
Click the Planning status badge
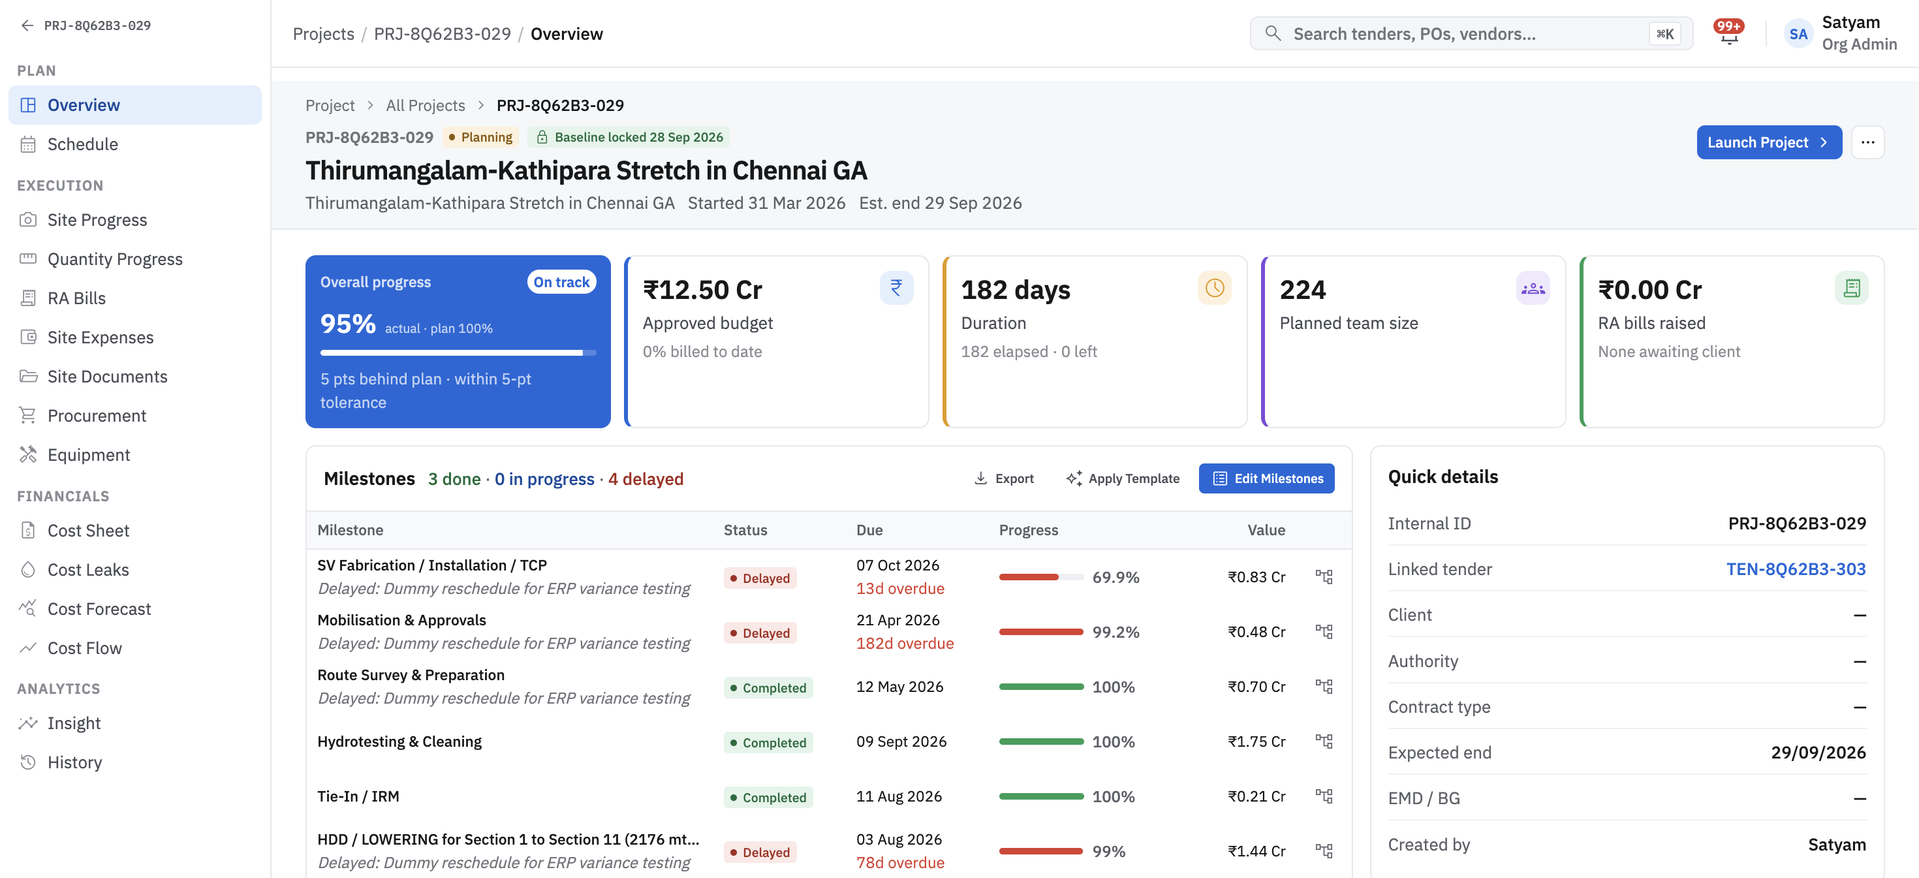[x=480, y=137]
